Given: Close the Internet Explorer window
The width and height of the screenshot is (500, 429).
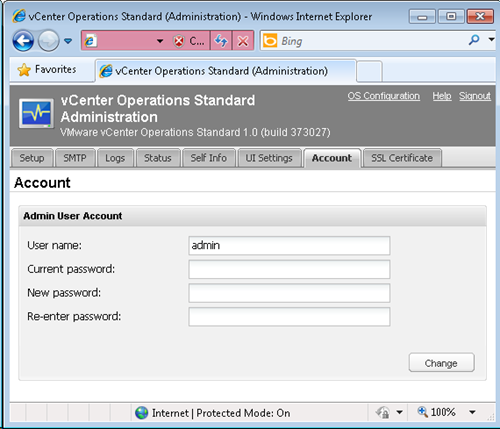Looking at the screenshot, I should 480,16.
